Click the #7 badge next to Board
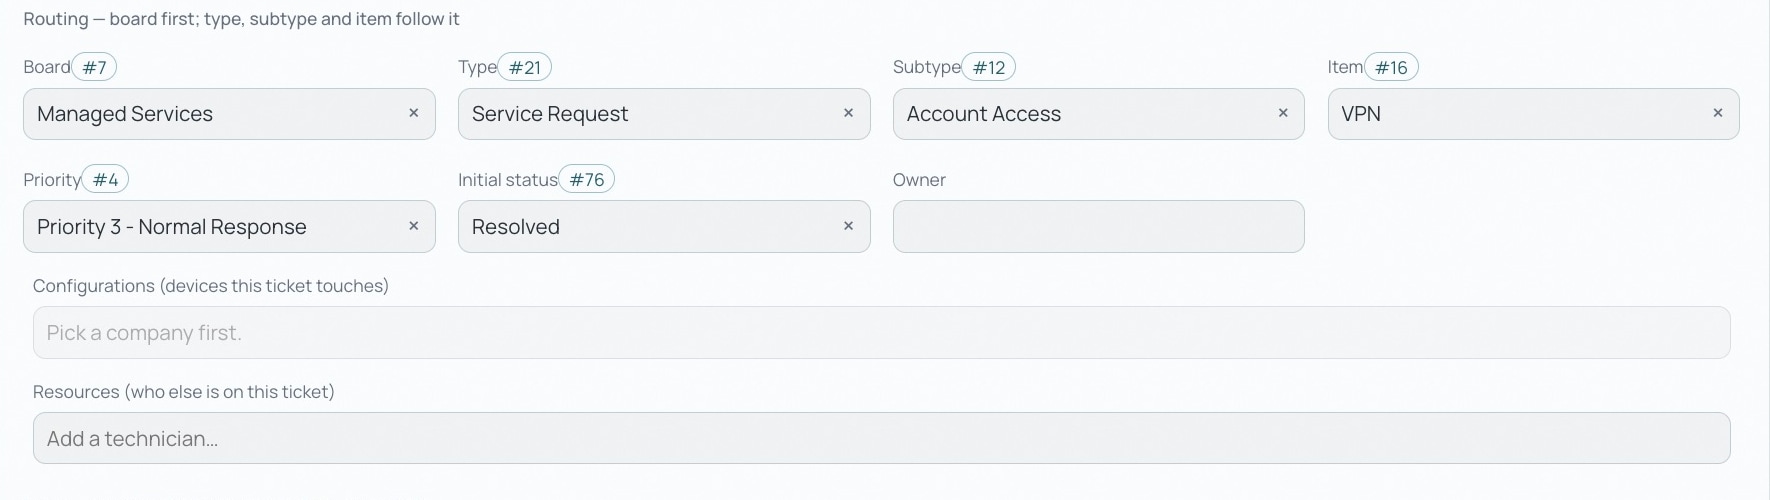Viewport: 1770px width, 500px height. 95,67
